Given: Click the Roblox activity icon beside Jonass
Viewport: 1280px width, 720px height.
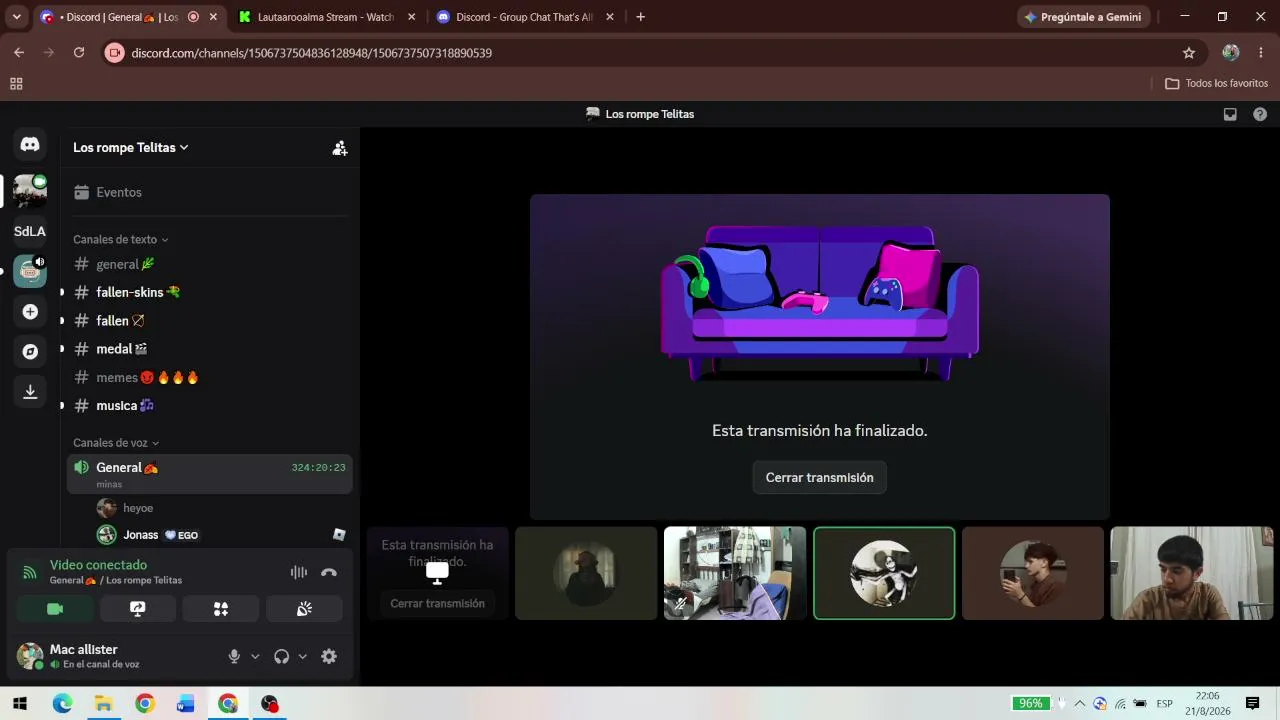Looking at the screenshot, I should tap(339, 535).
